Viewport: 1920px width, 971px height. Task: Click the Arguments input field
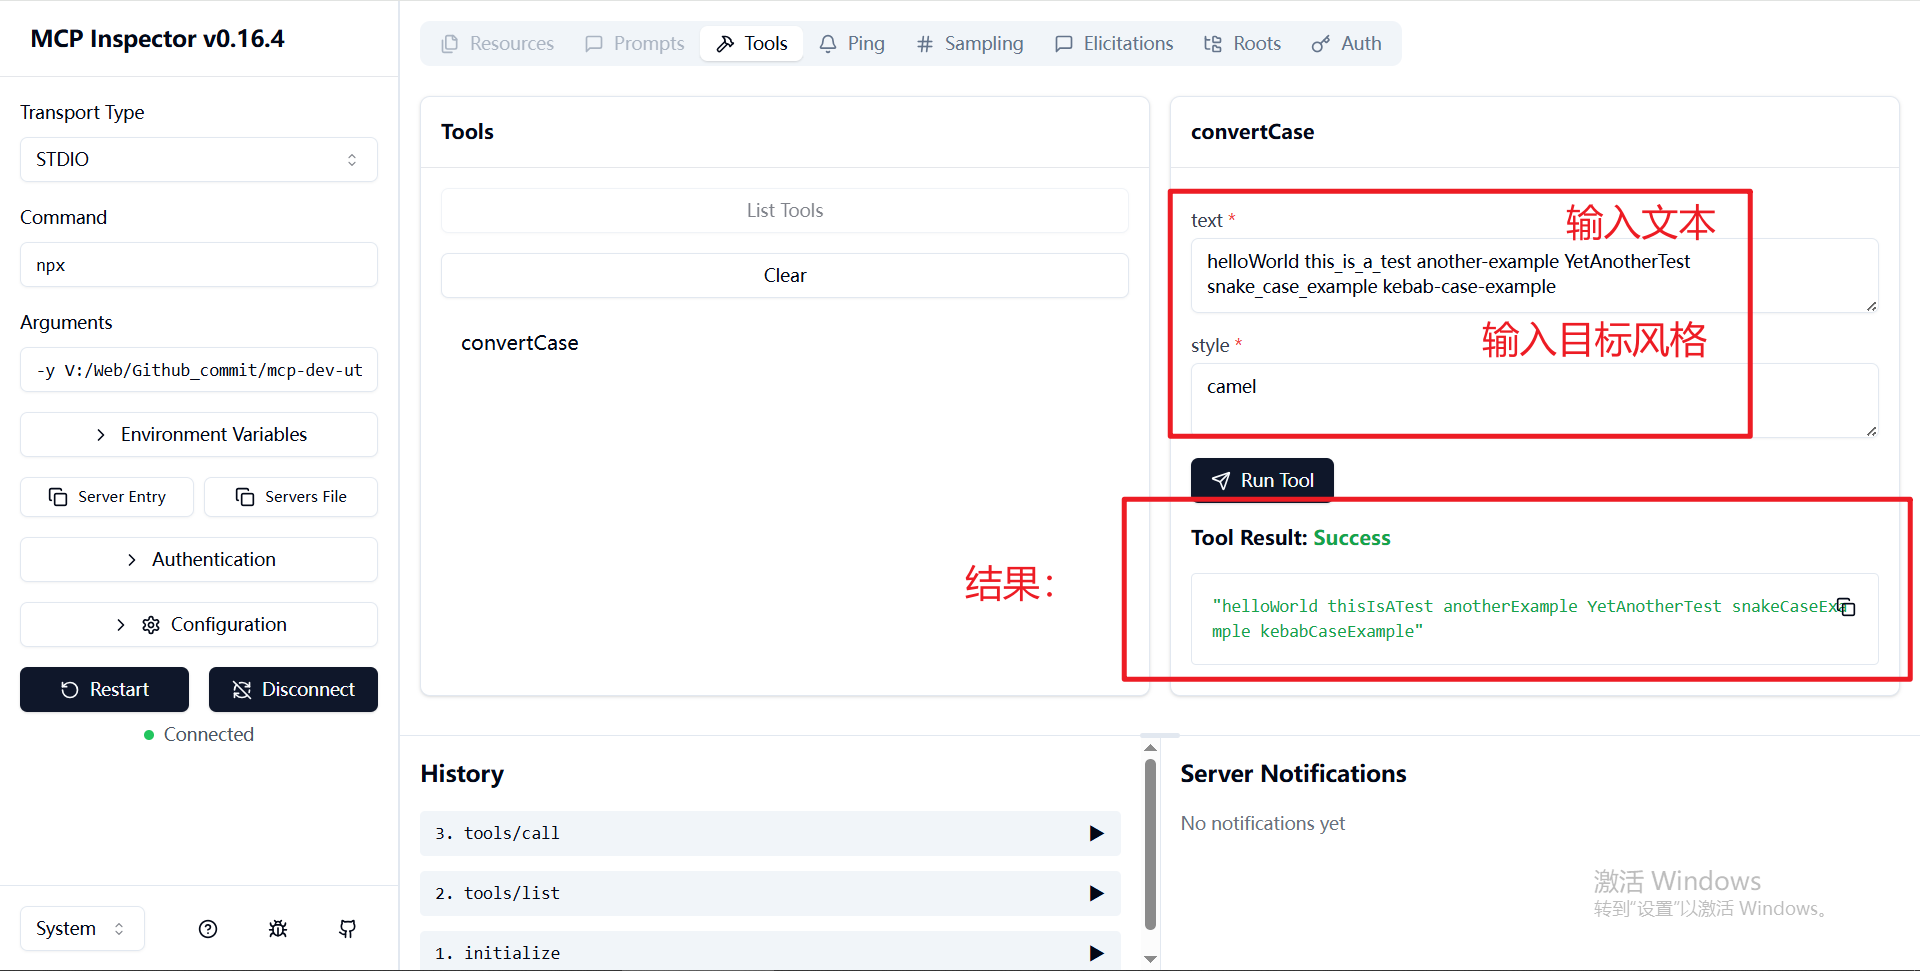(x=199, y=370)
